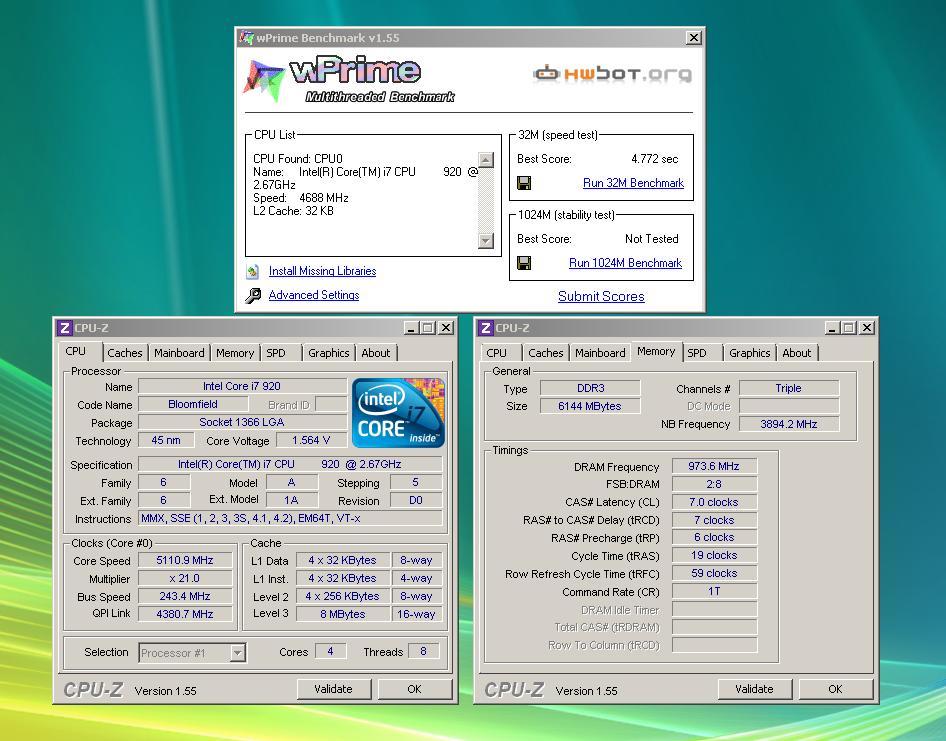The width and height of the screenshot is (946, 741).
Task: Click the Intel Core i7 inside badge
Action: [398, 413]
